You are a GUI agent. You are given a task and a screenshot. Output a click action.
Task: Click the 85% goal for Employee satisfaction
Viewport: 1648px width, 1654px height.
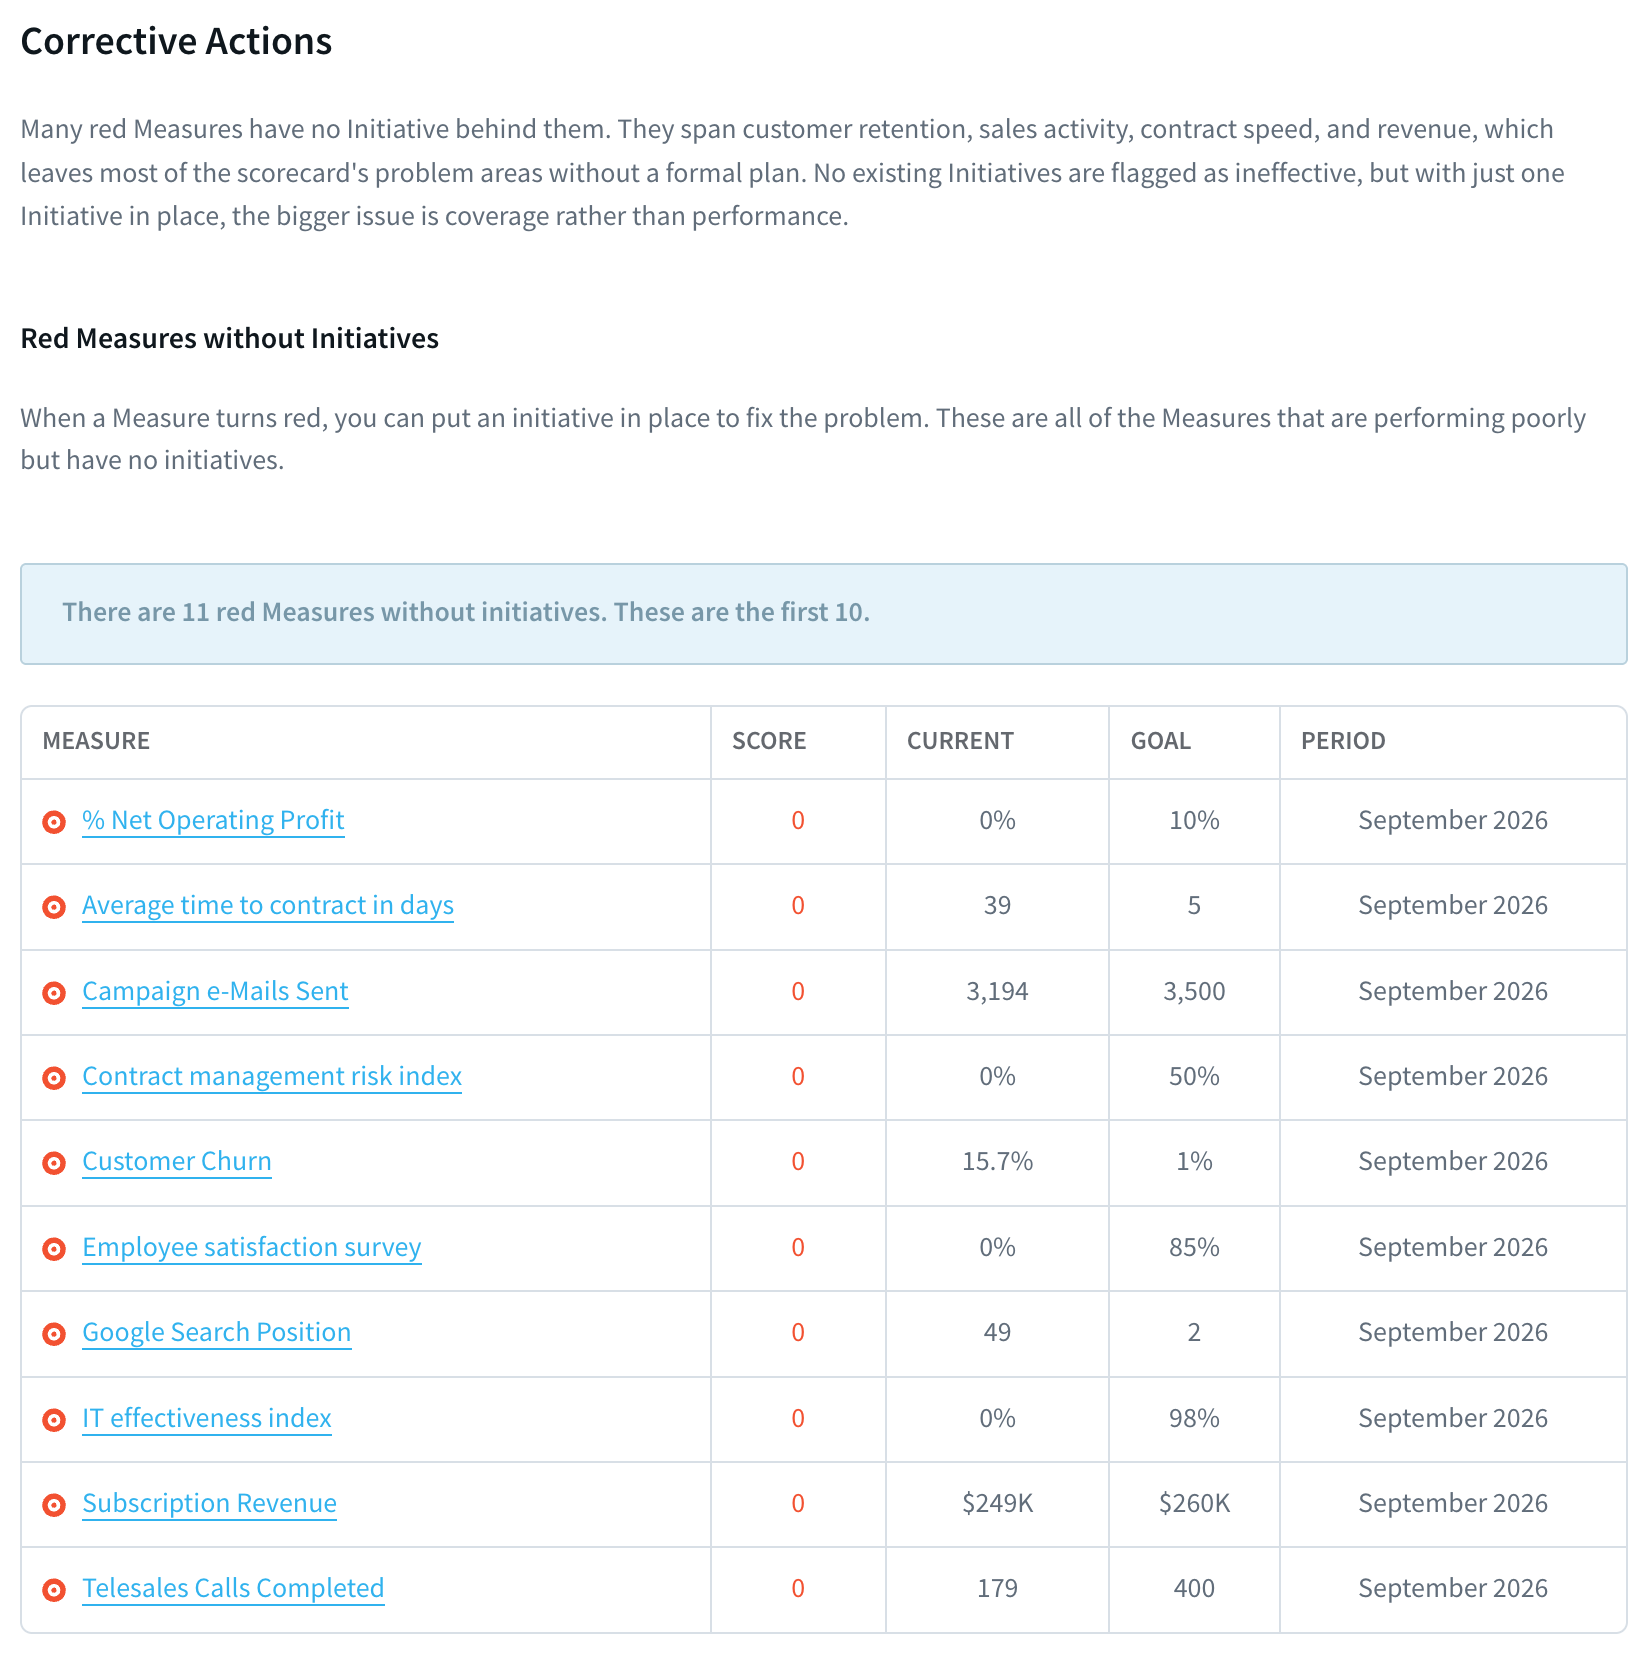[1194, 1247]
